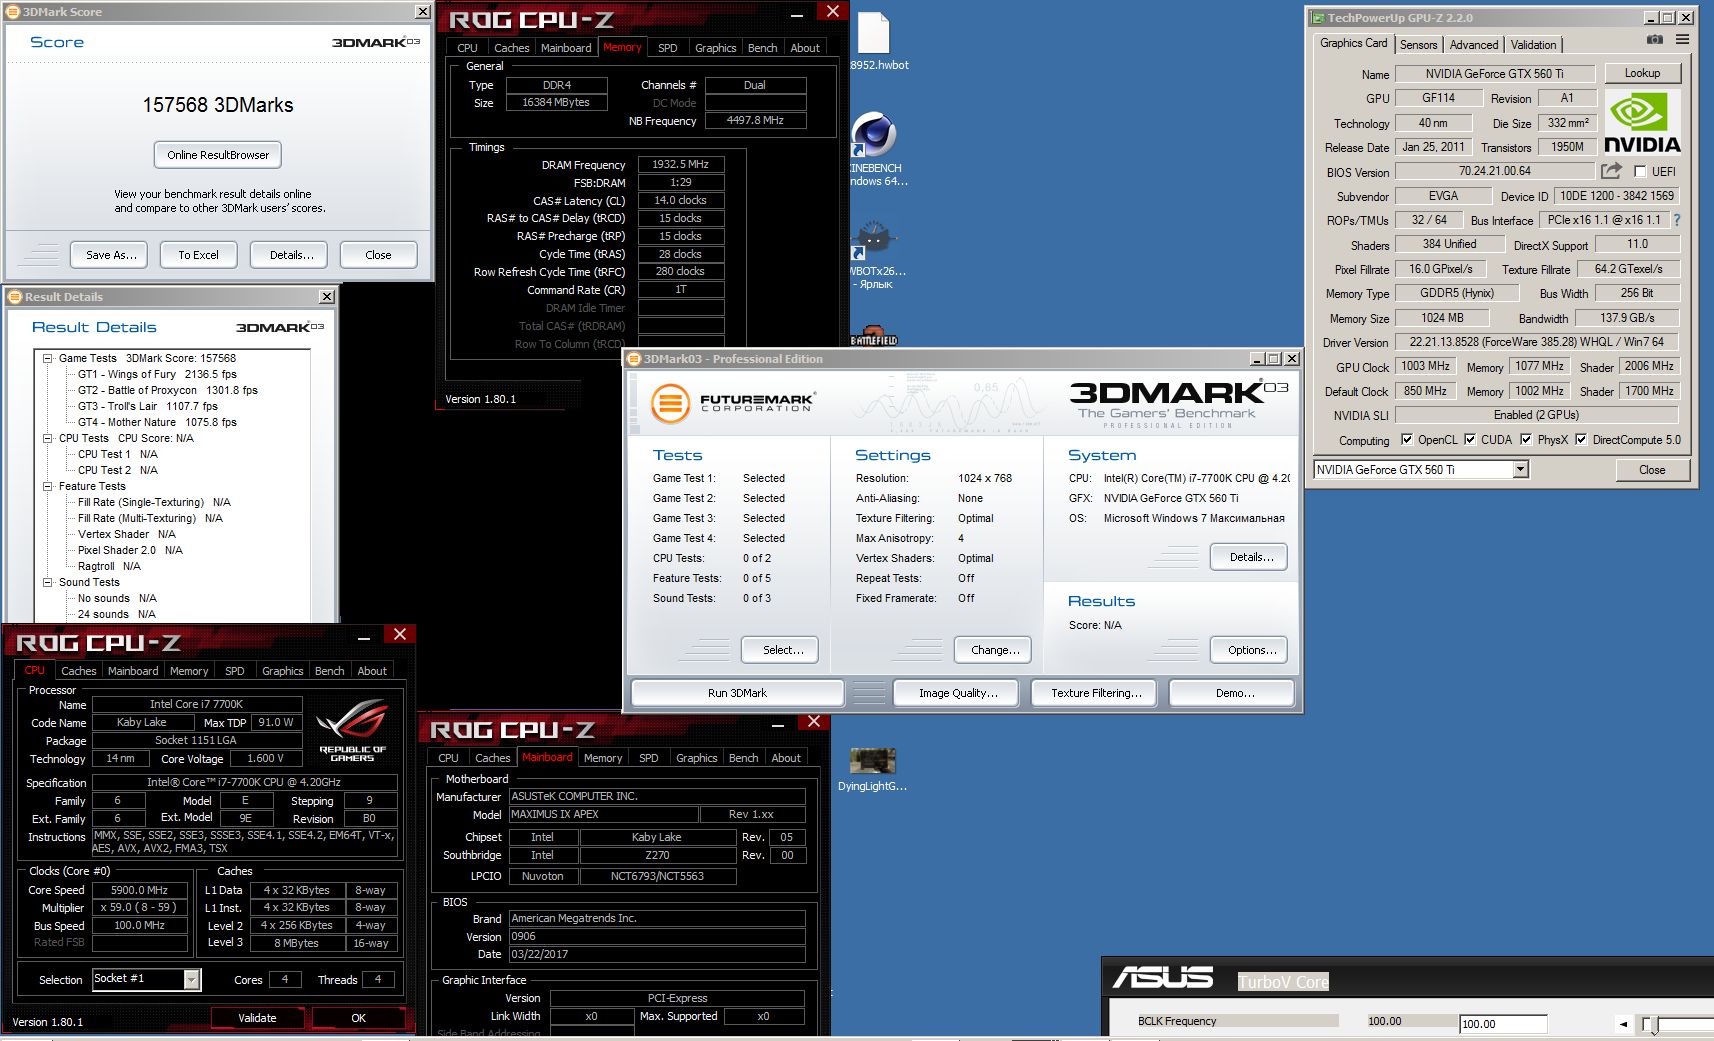Select GT1 - Wings of Fury tree row
The height and width of the screenshot is (1041, 1714).
coord(157,374)
